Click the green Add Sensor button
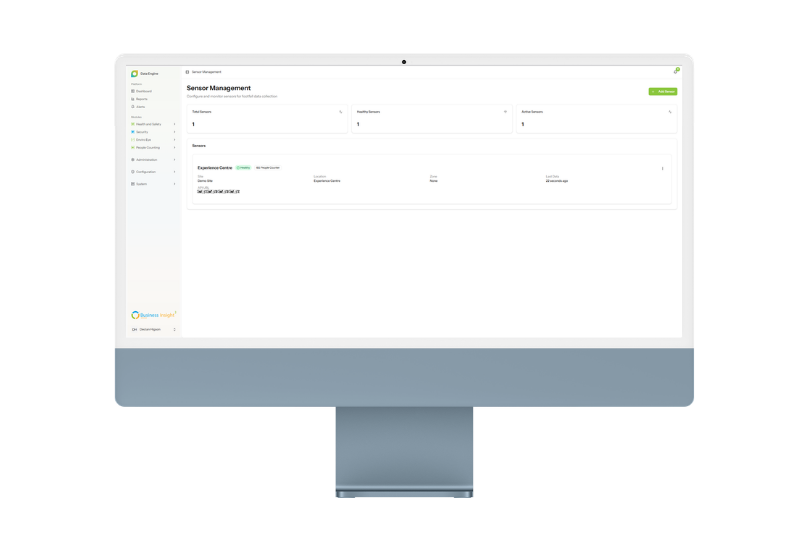Screen dimensions: 800x533 click(x=663, y=91)
